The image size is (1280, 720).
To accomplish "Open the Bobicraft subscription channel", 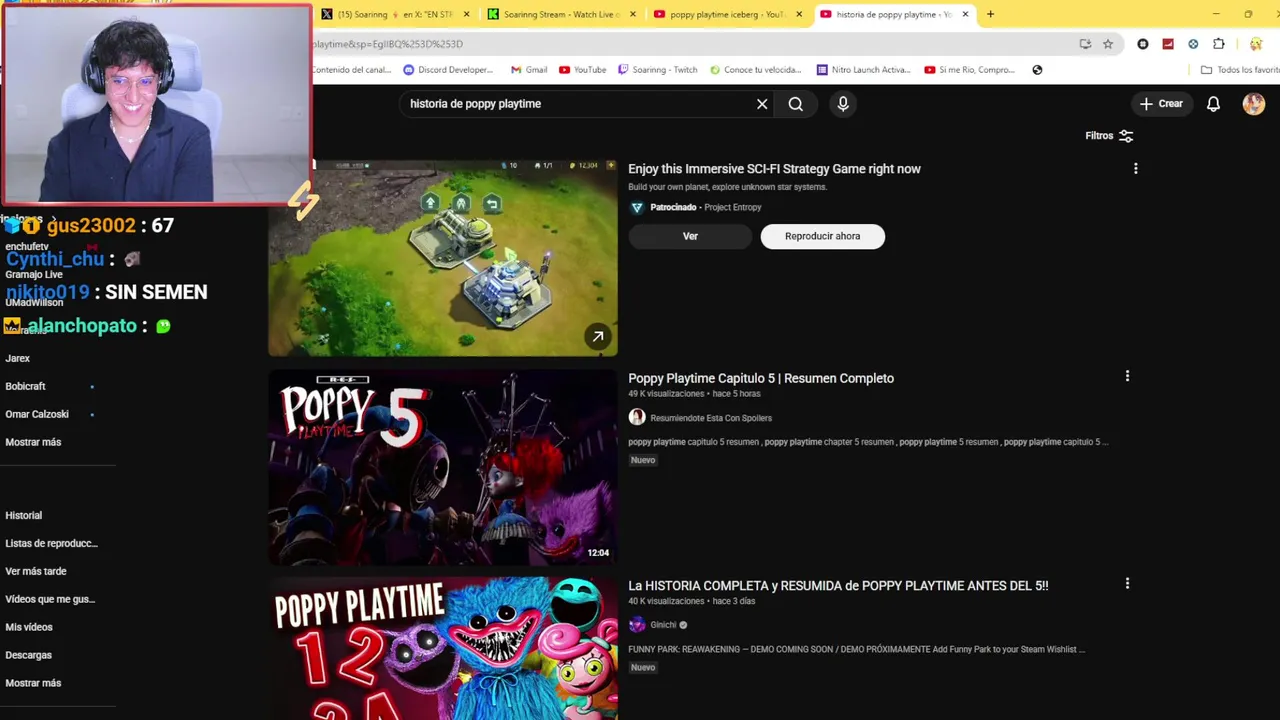I will pyautogui.click(x=25, y=386).
